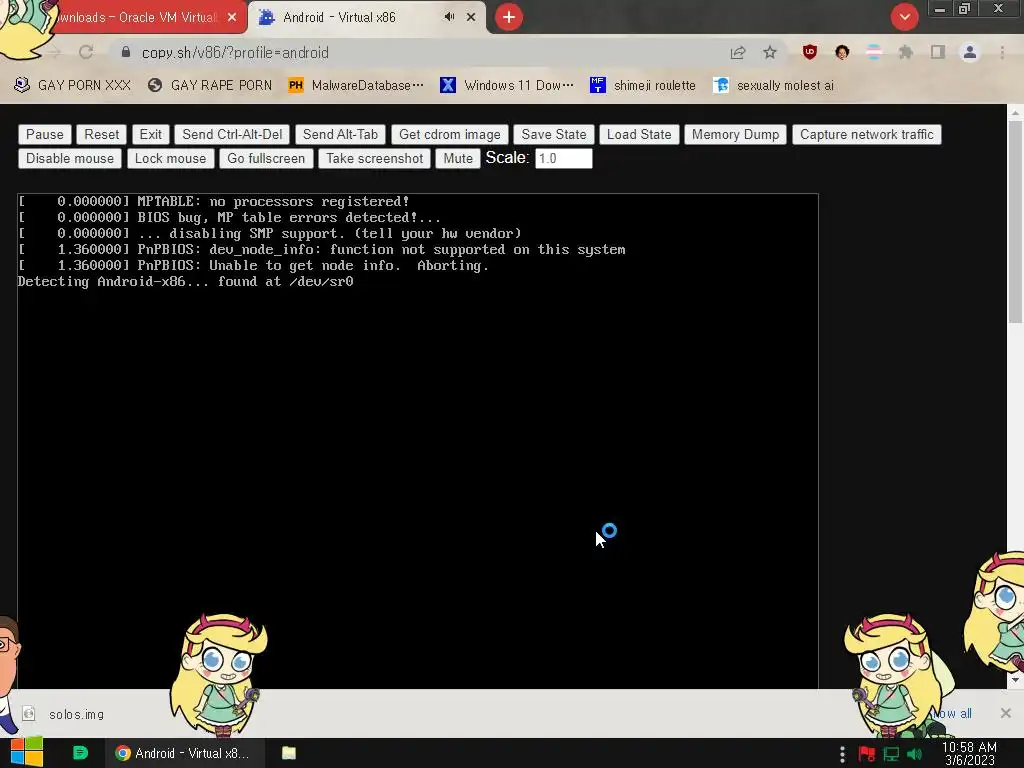Open the Extensions puzzle menu

coord(906,52)
